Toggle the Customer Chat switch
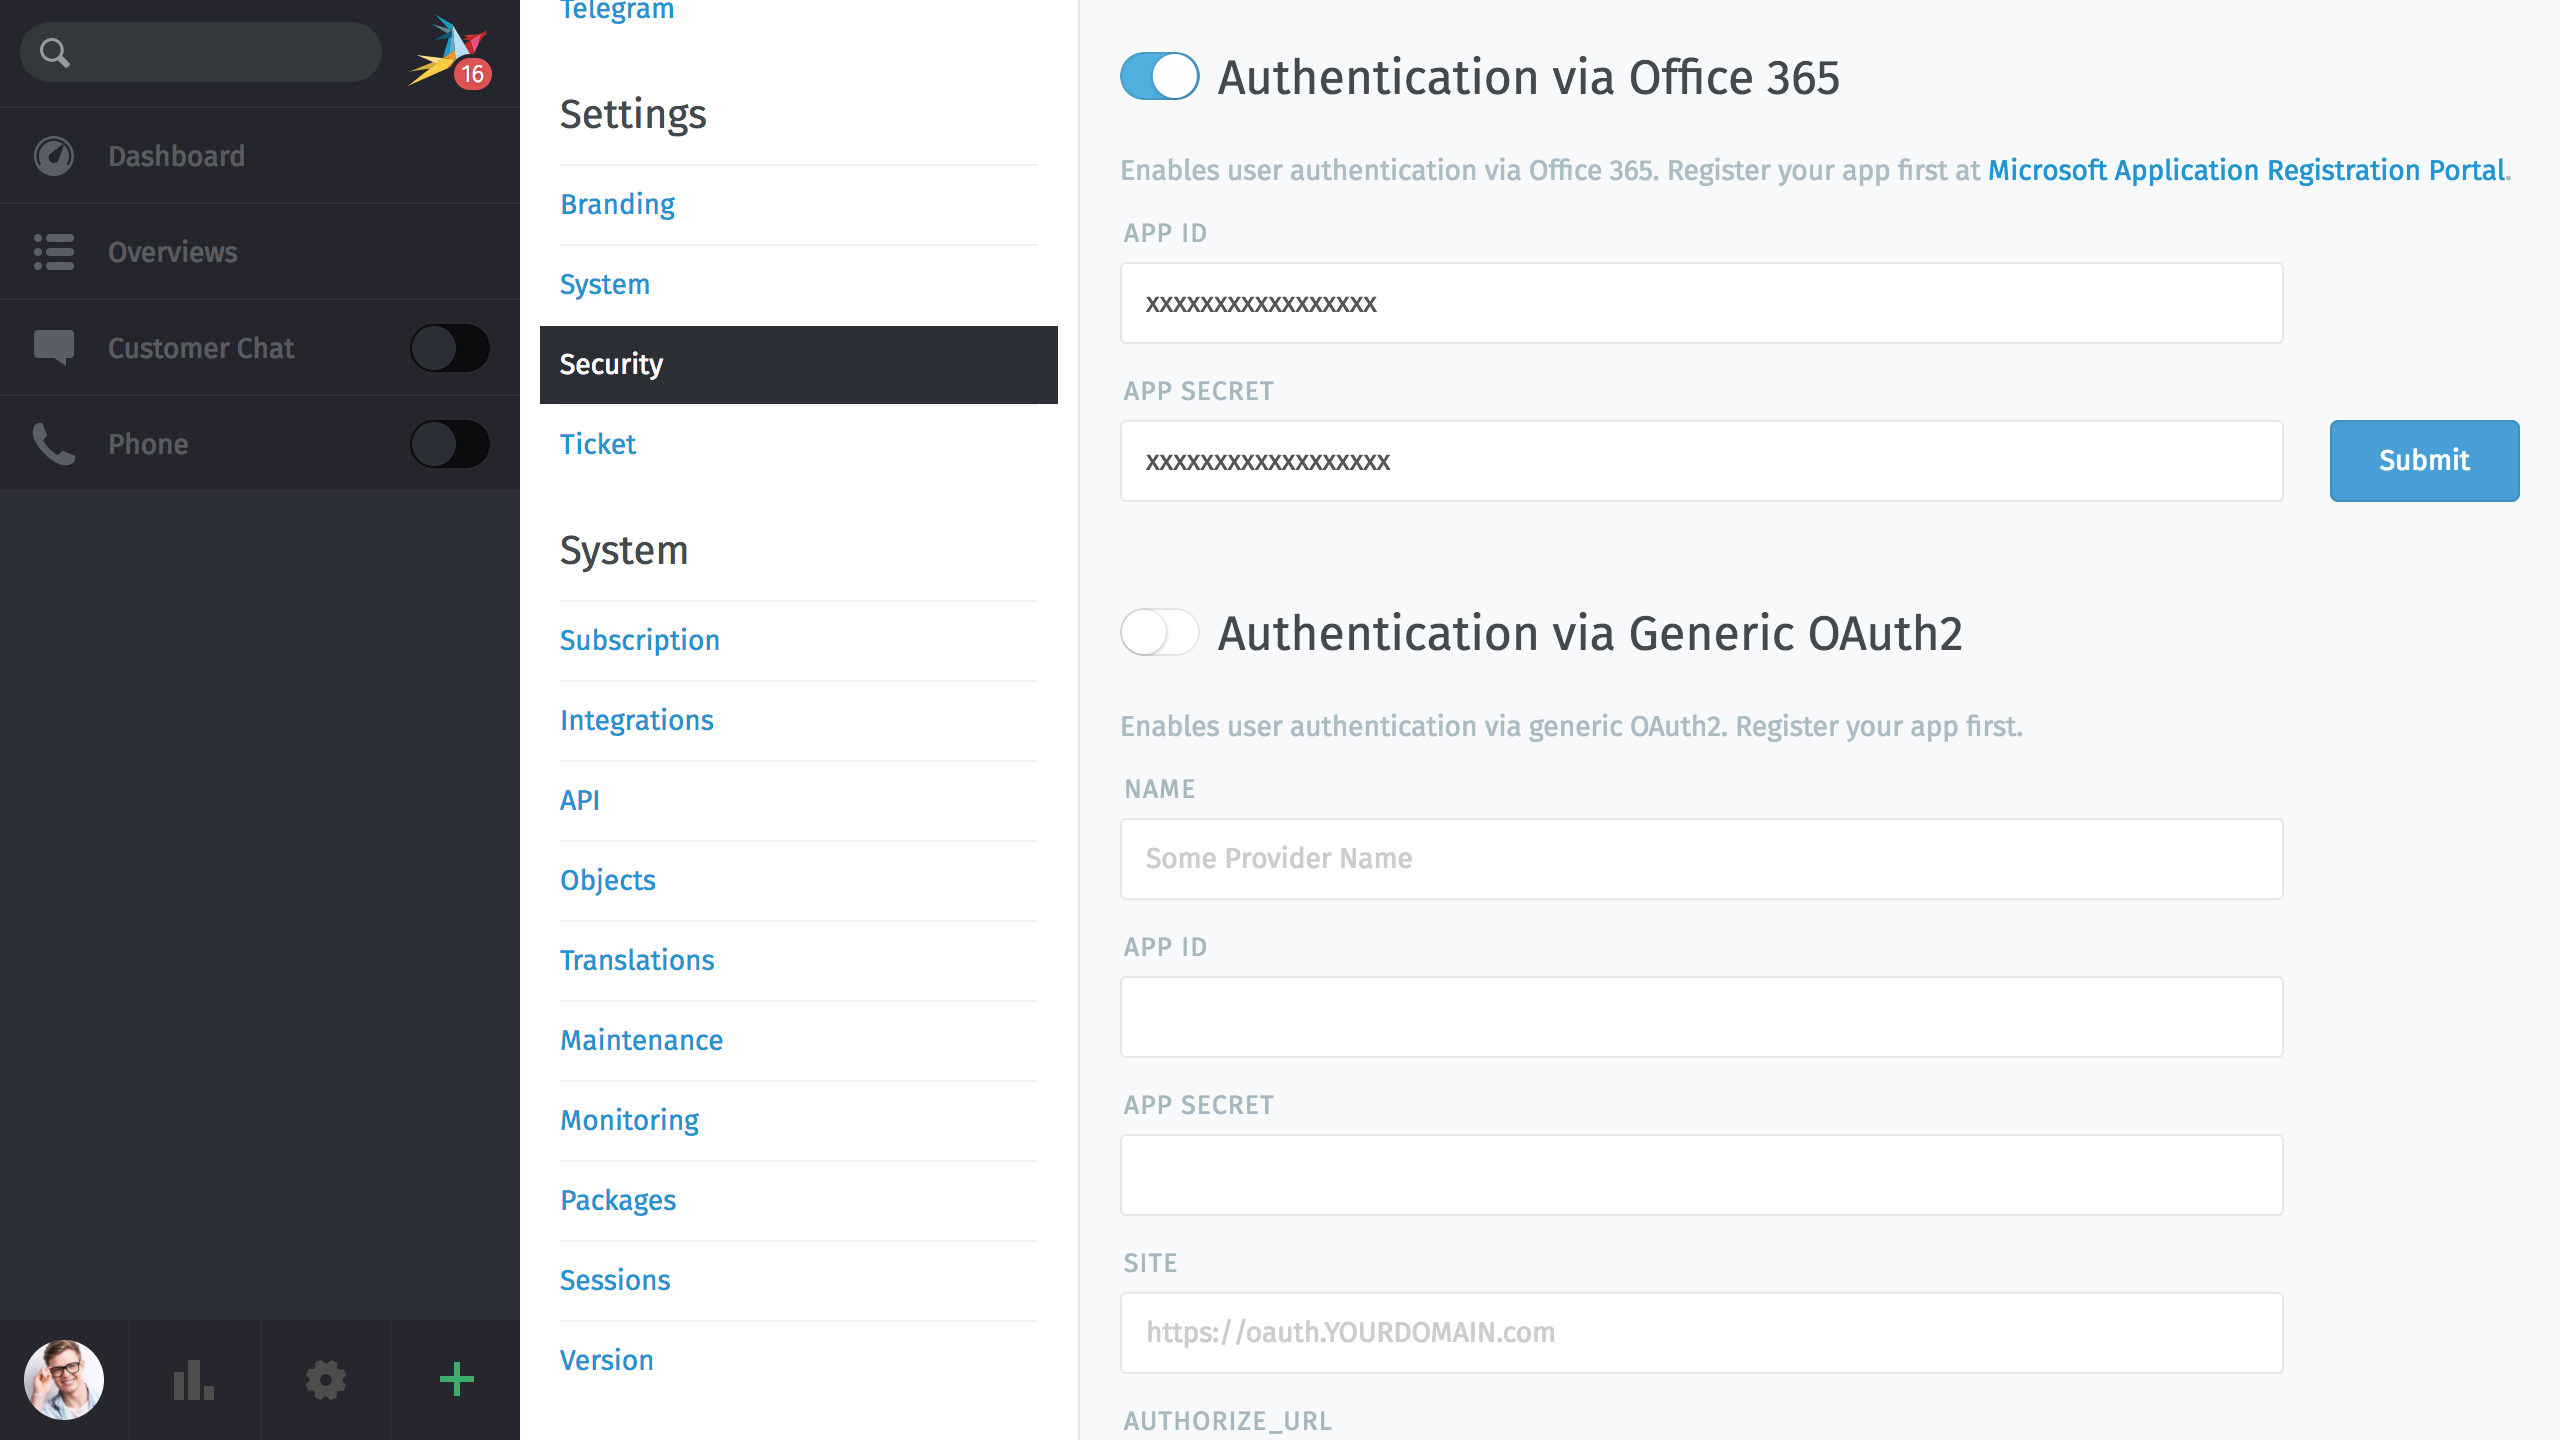The image size is (2560, 1440). click(x=450, y=348)
